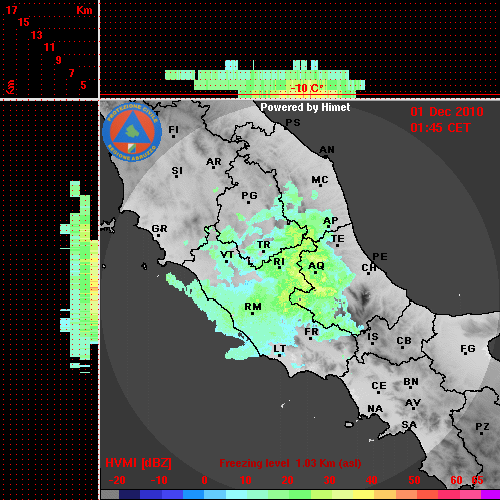Image resolution: width=500 pixels, height=500 pixels.
Task: Click the 17 km altitude scale label
Action: pos(11,10)
